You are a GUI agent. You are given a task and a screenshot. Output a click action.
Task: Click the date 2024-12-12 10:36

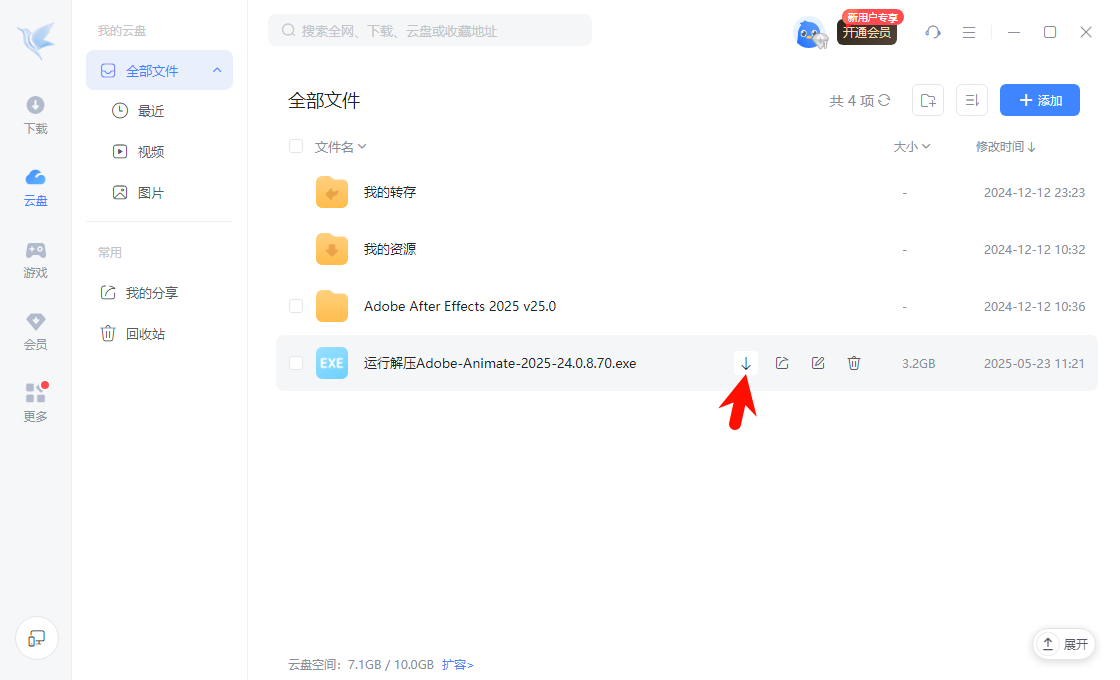1034,306
